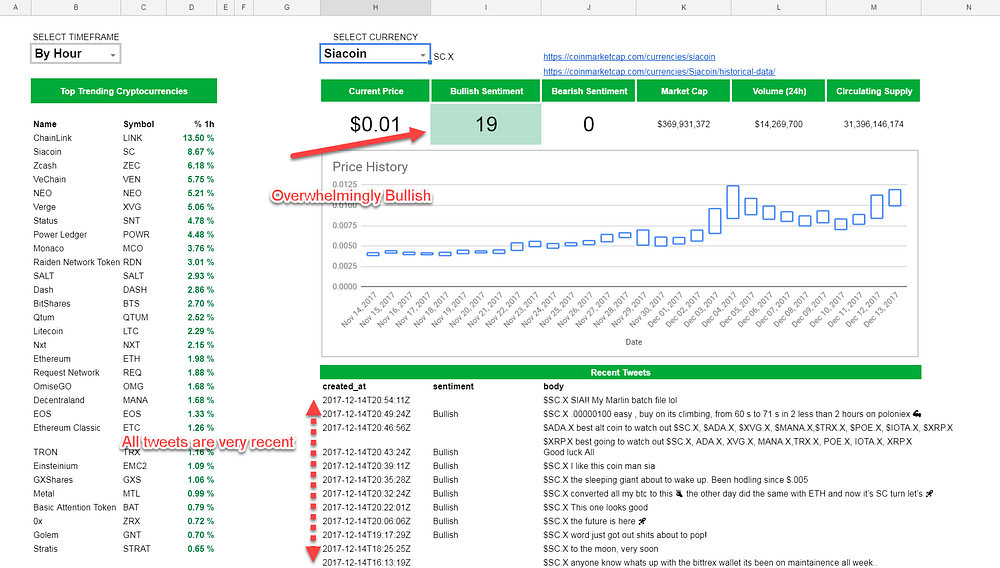Select the Raiden Network Token name cell
Image resolution: width=1000 pixels, height=568 pixels.
(x=77, y=262)
